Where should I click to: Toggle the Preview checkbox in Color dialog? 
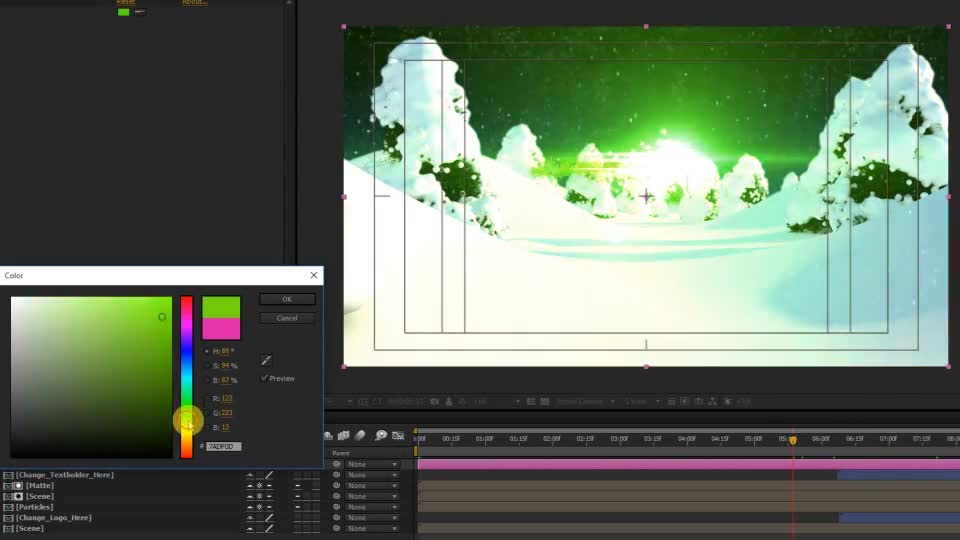(264, 378)
